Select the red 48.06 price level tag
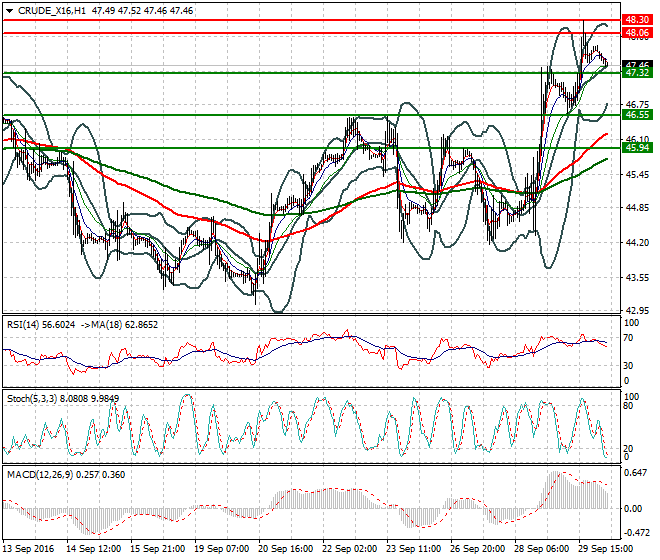The image size is (660, 560). (x=637, y=33)
